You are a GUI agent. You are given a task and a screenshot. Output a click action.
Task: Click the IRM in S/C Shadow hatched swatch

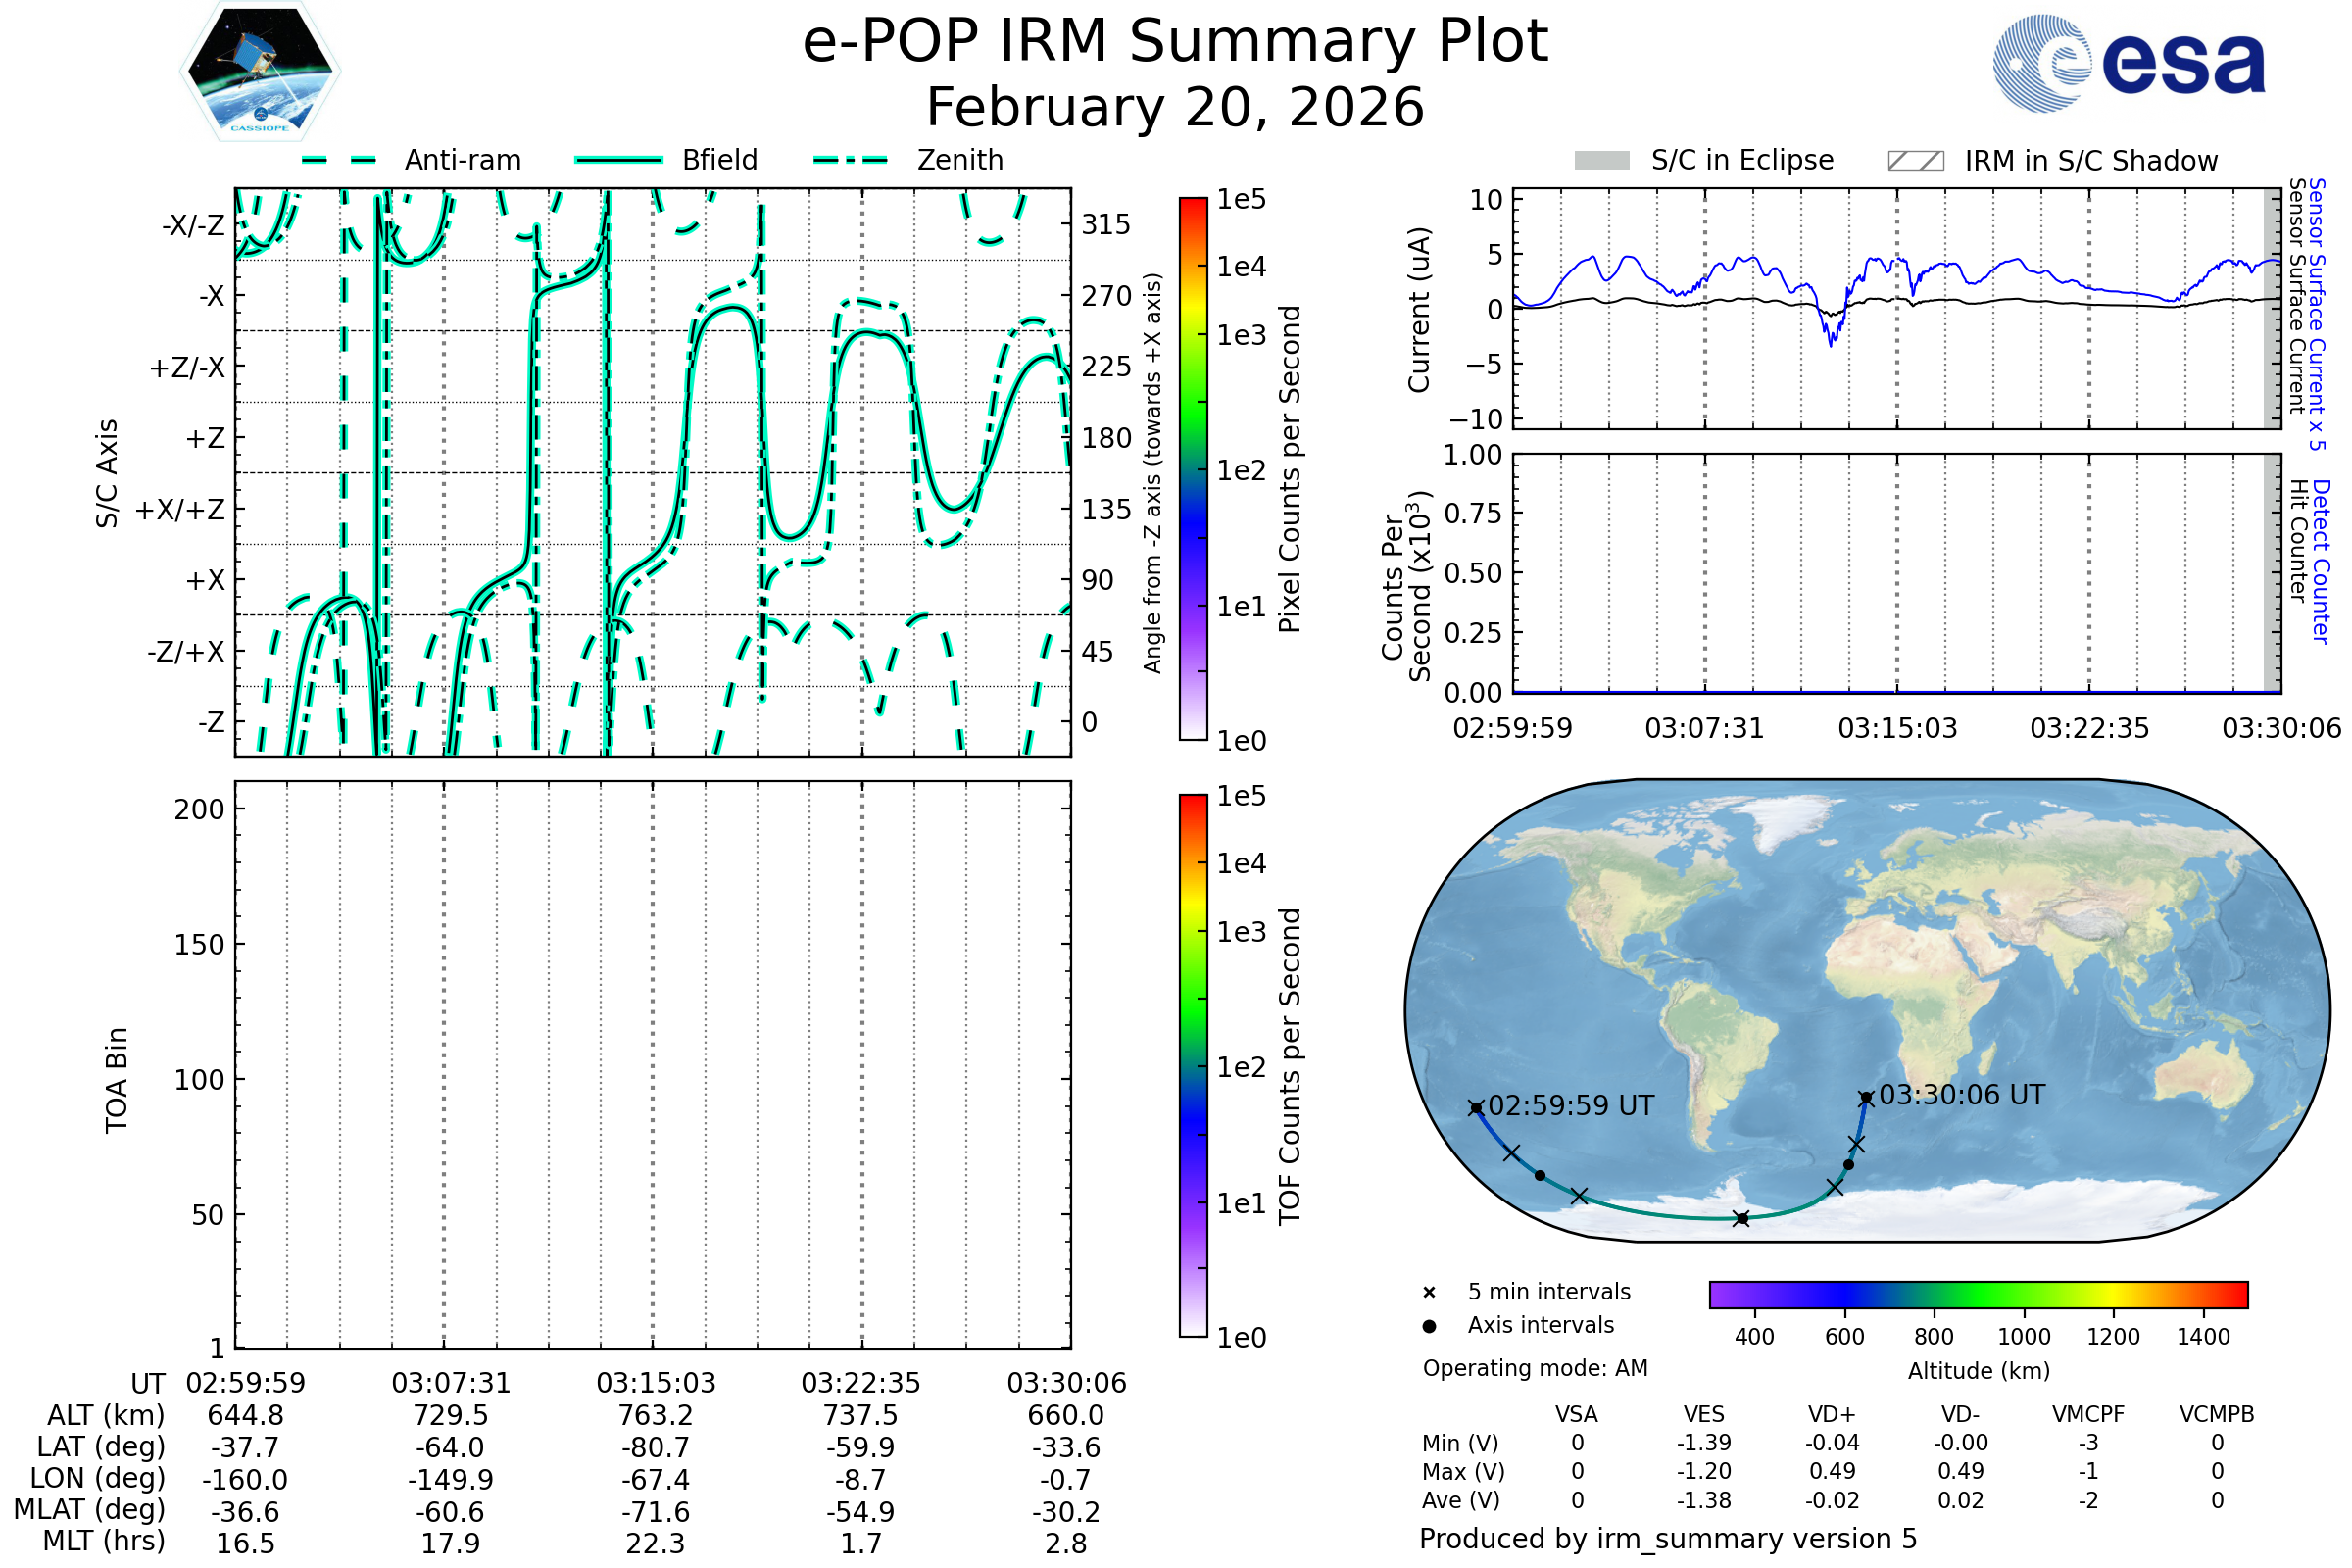pos(1915,161)
